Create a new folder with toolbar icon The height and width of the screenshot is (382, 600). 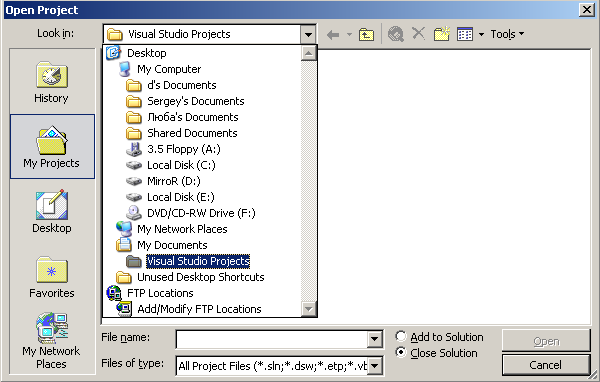point(442,34)
